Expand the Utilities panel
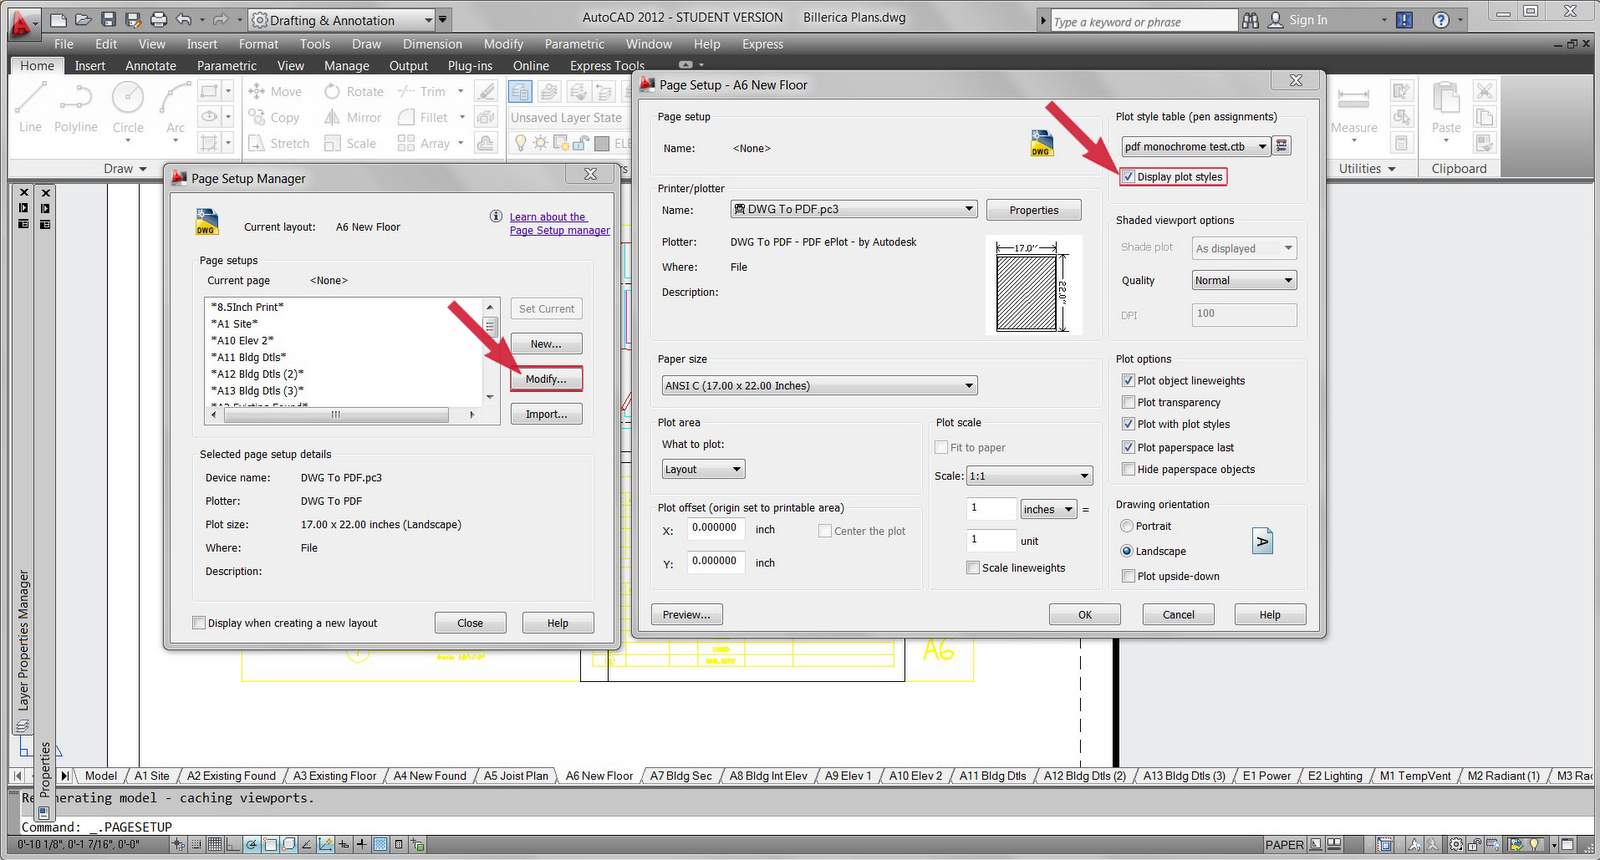Screen dimensions: 1600x860 pyautogui.click(x=1367, y=169)
